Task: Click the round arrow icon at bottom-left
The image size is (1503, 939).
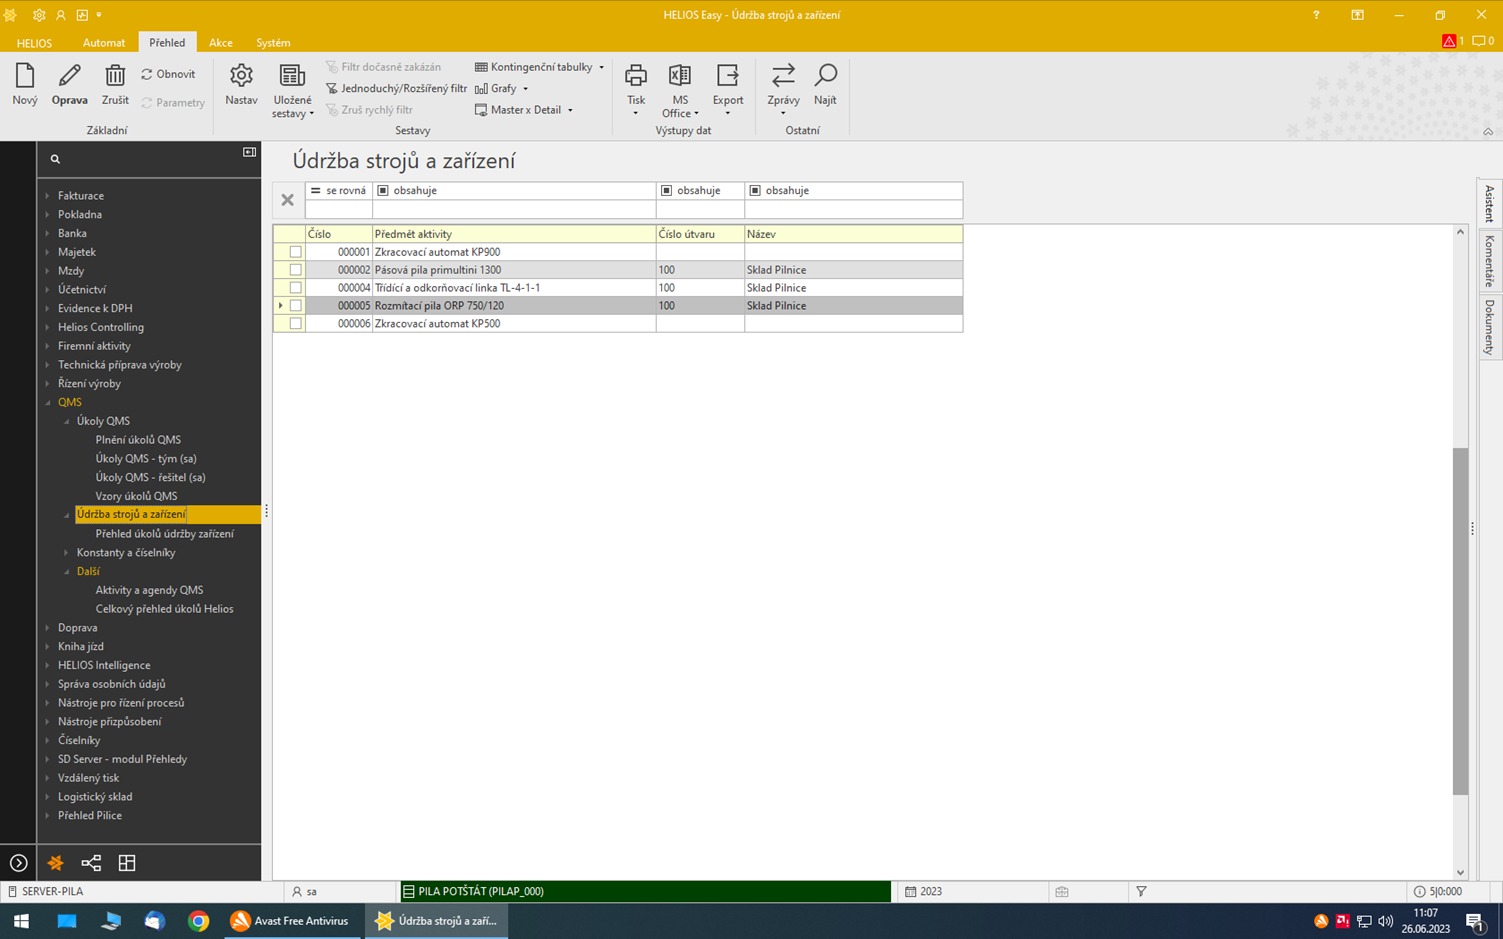Action: [18, 862]
